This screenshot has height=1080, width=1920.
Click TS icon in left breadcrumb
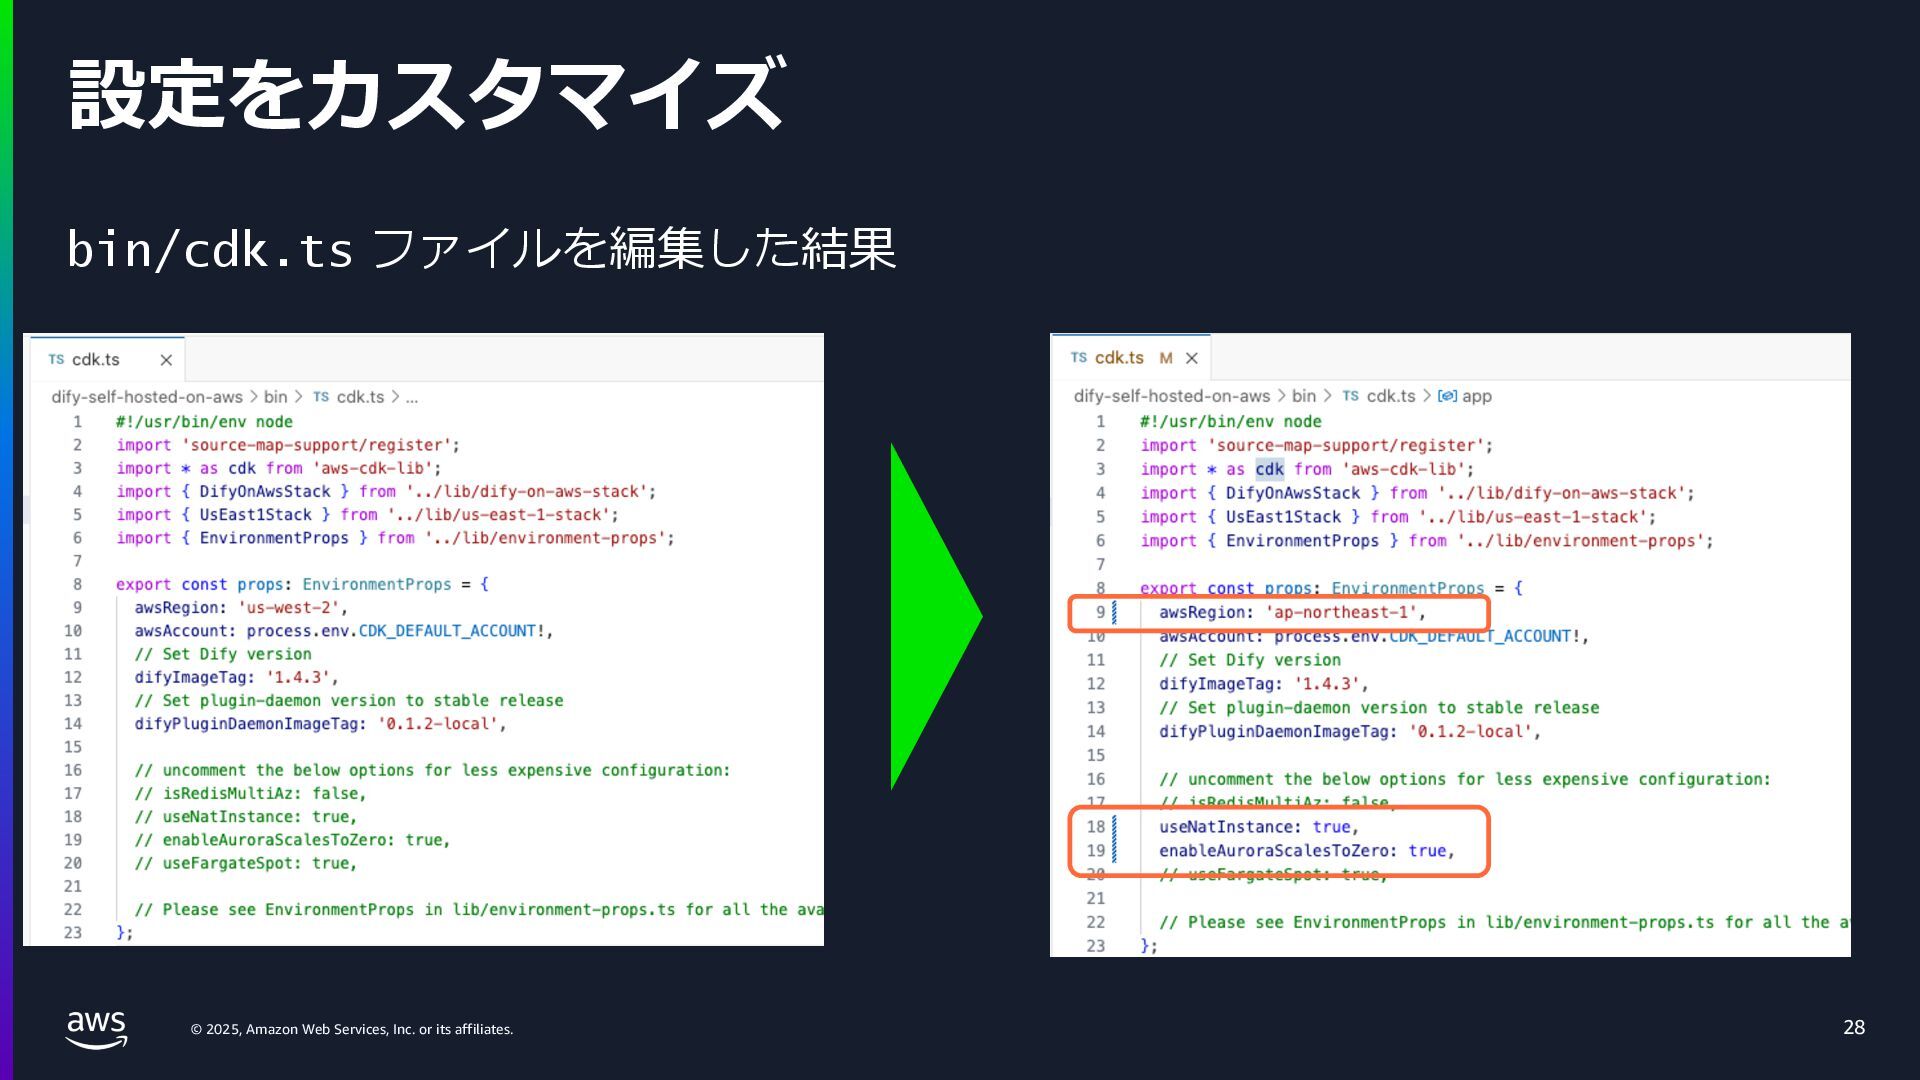tap(321, 397)
